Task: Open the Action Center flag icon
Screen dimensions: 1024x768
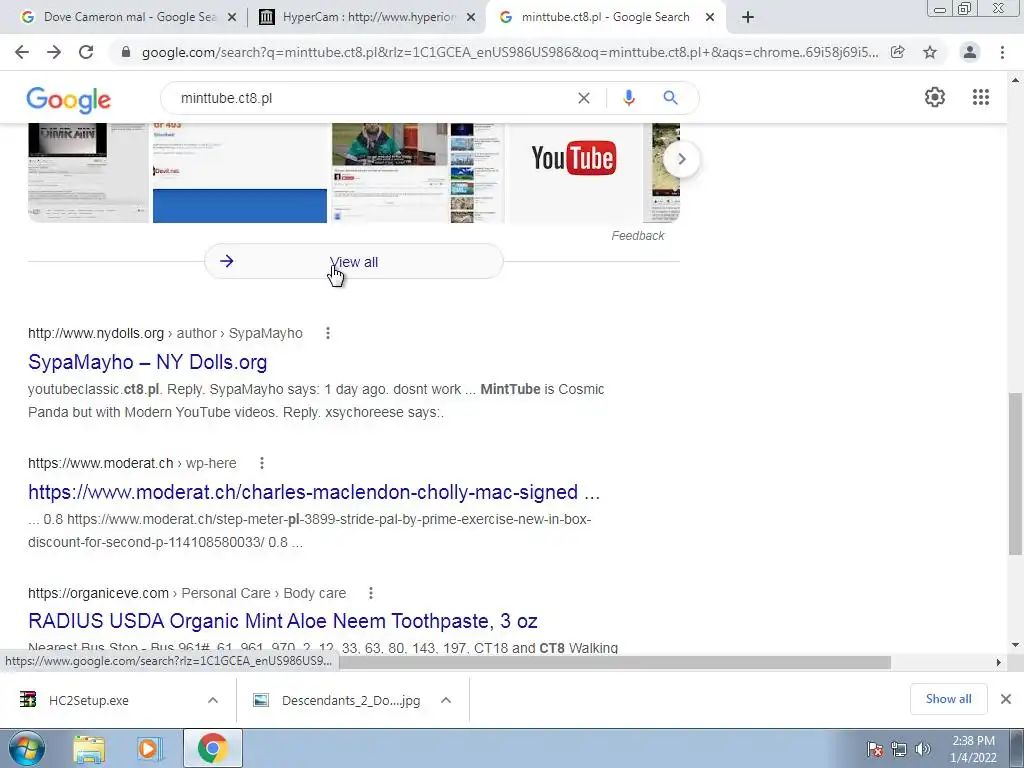Action: coord(875,749)
